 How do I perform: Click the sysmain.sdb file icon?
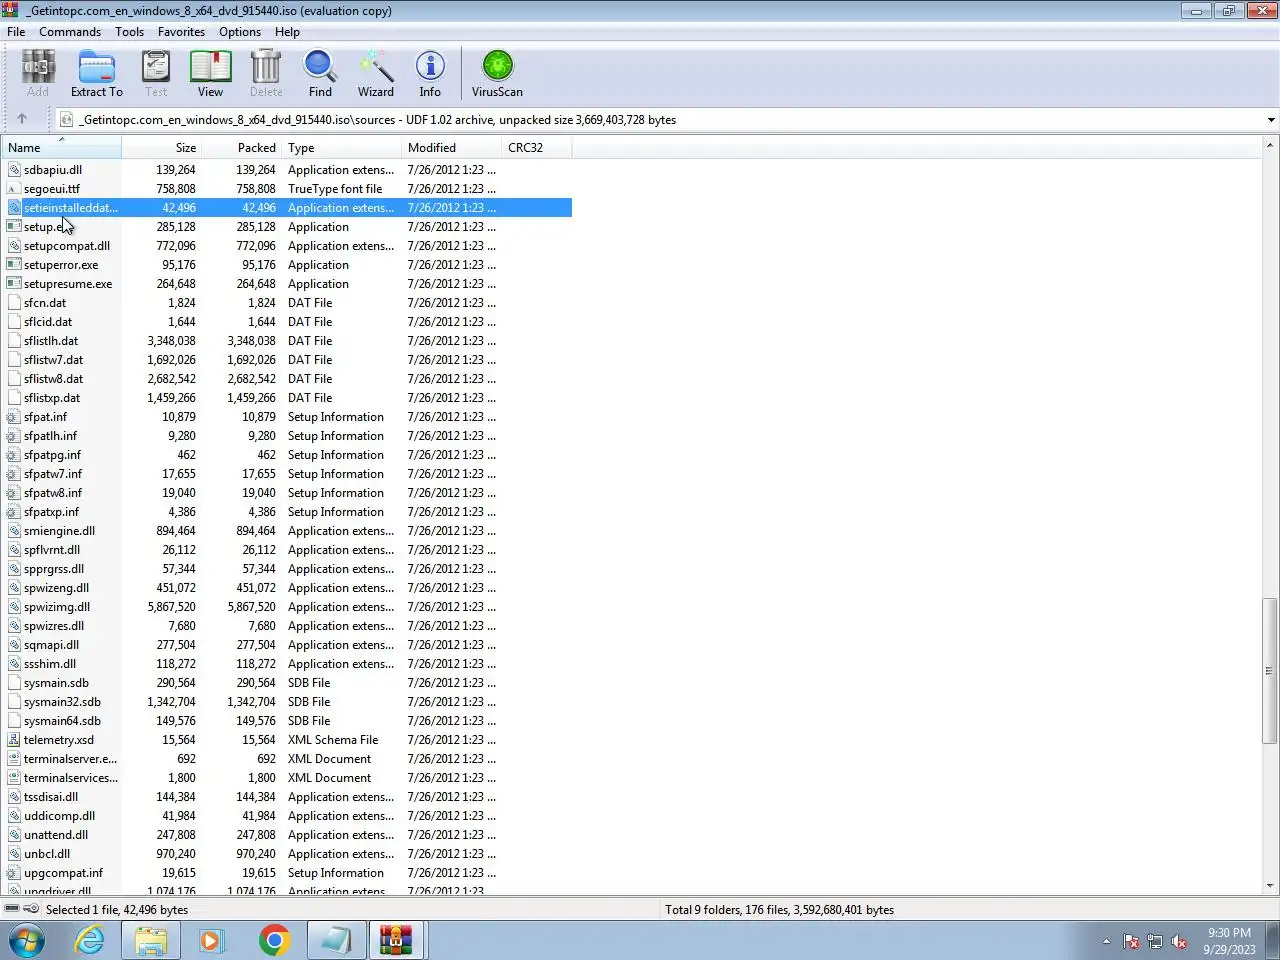point(14,683)
